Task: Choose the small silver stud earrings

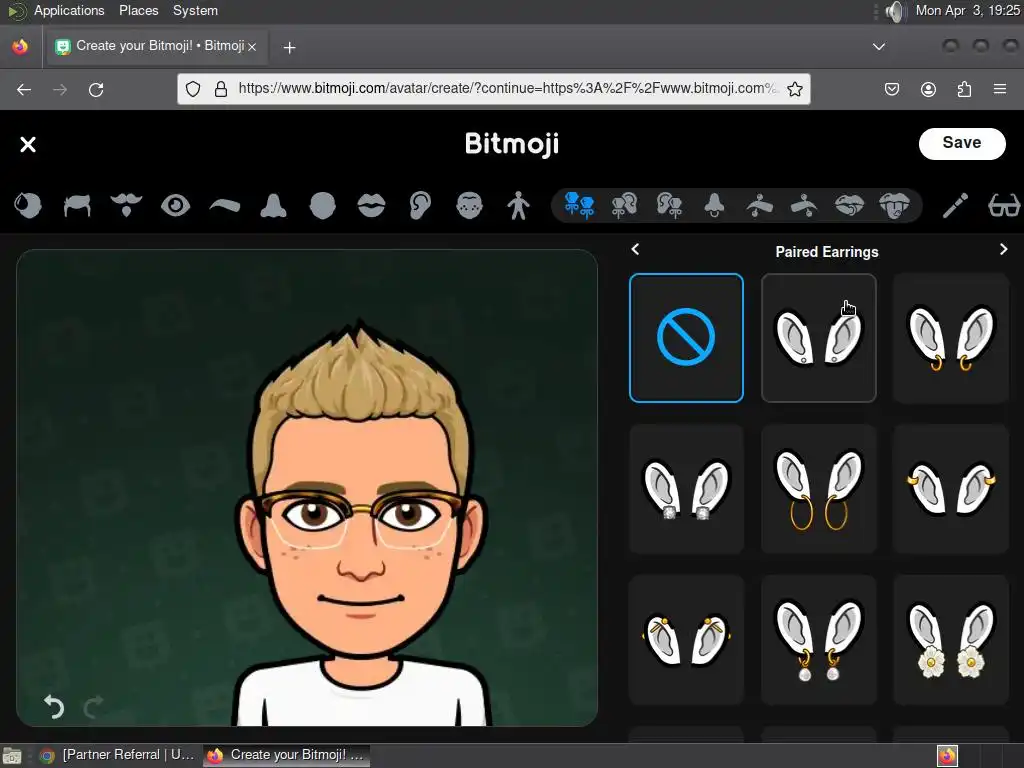Action: [x=819, y=338]
